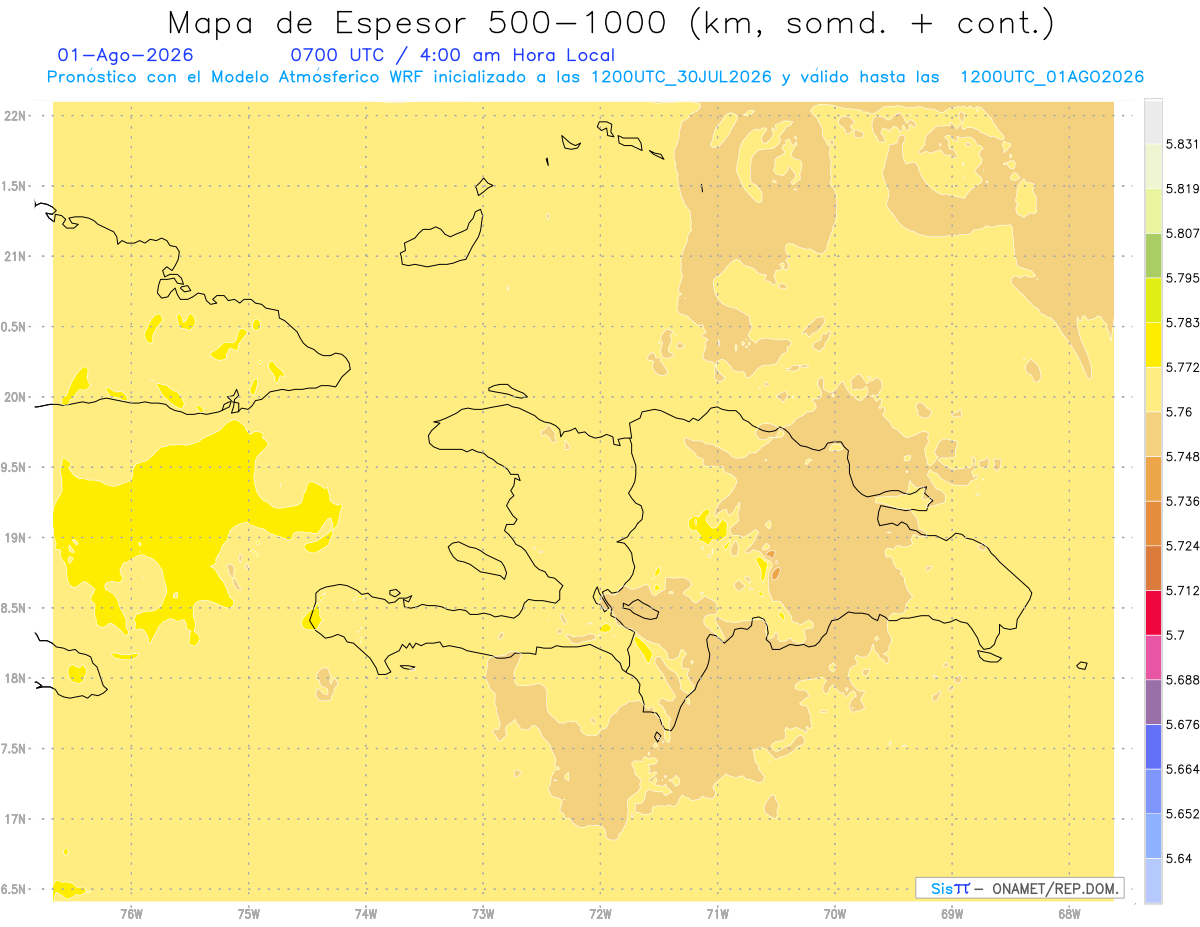Screen dimensions: 1200x927
Task: Click the '19N' latitude label
Action: click(x=17, y=538)
